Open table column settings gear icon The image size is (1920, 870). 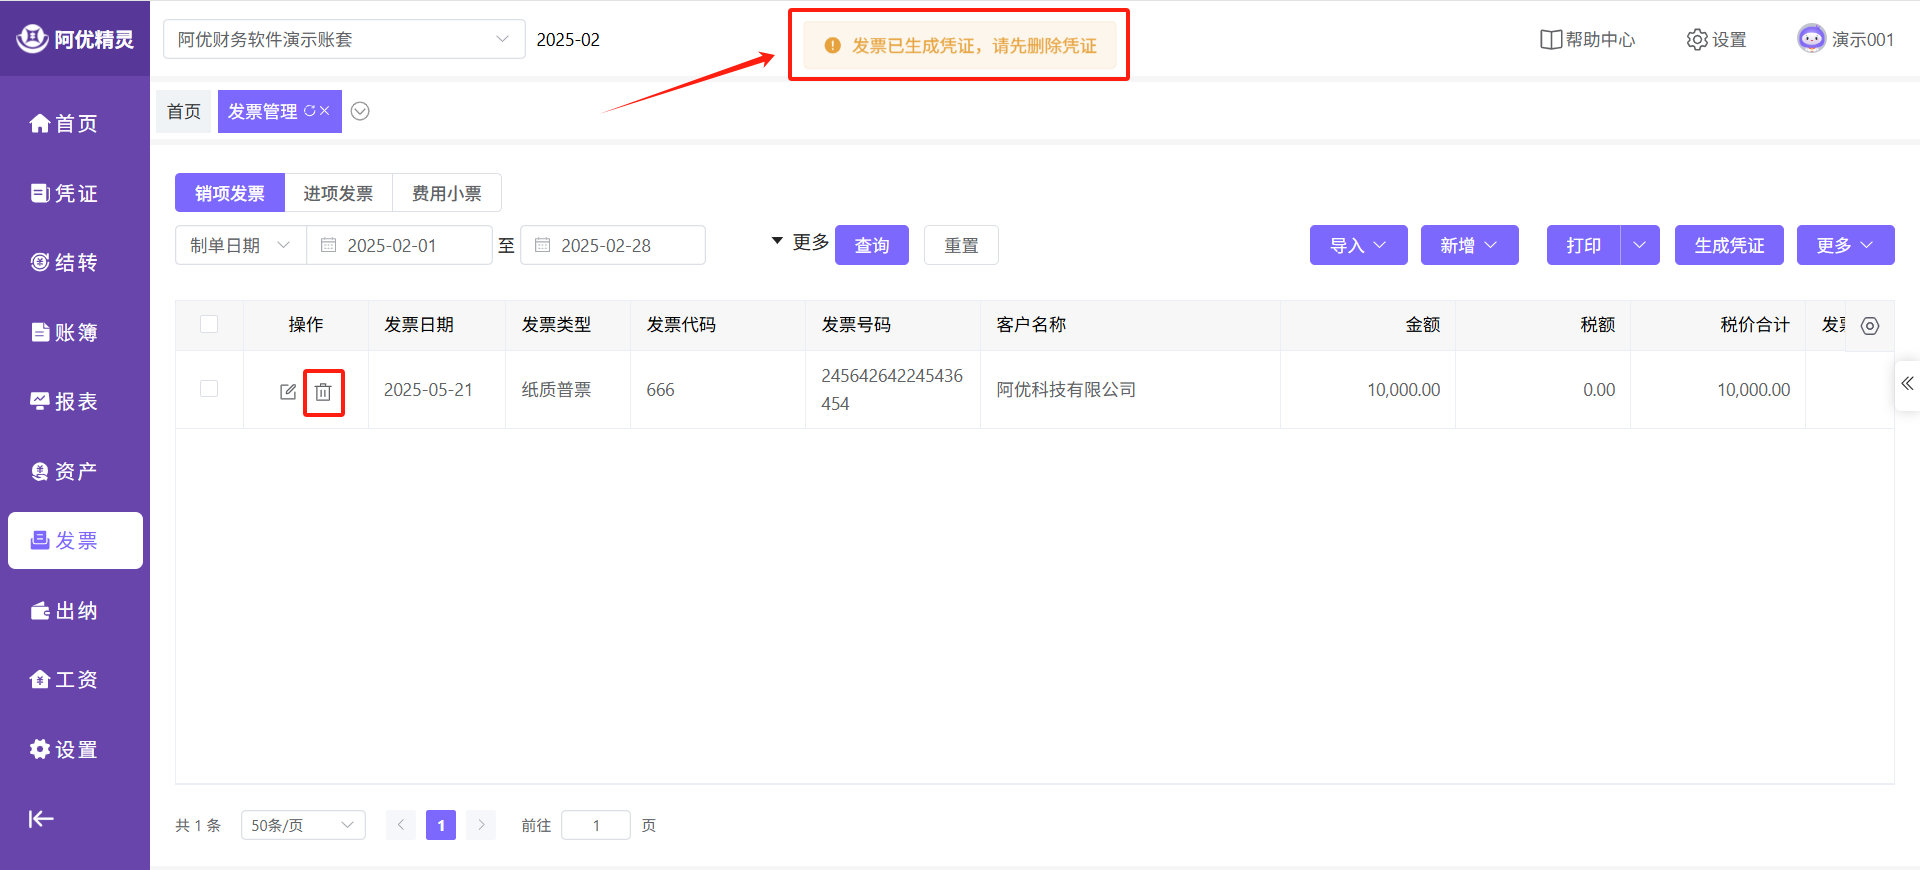1869,326
